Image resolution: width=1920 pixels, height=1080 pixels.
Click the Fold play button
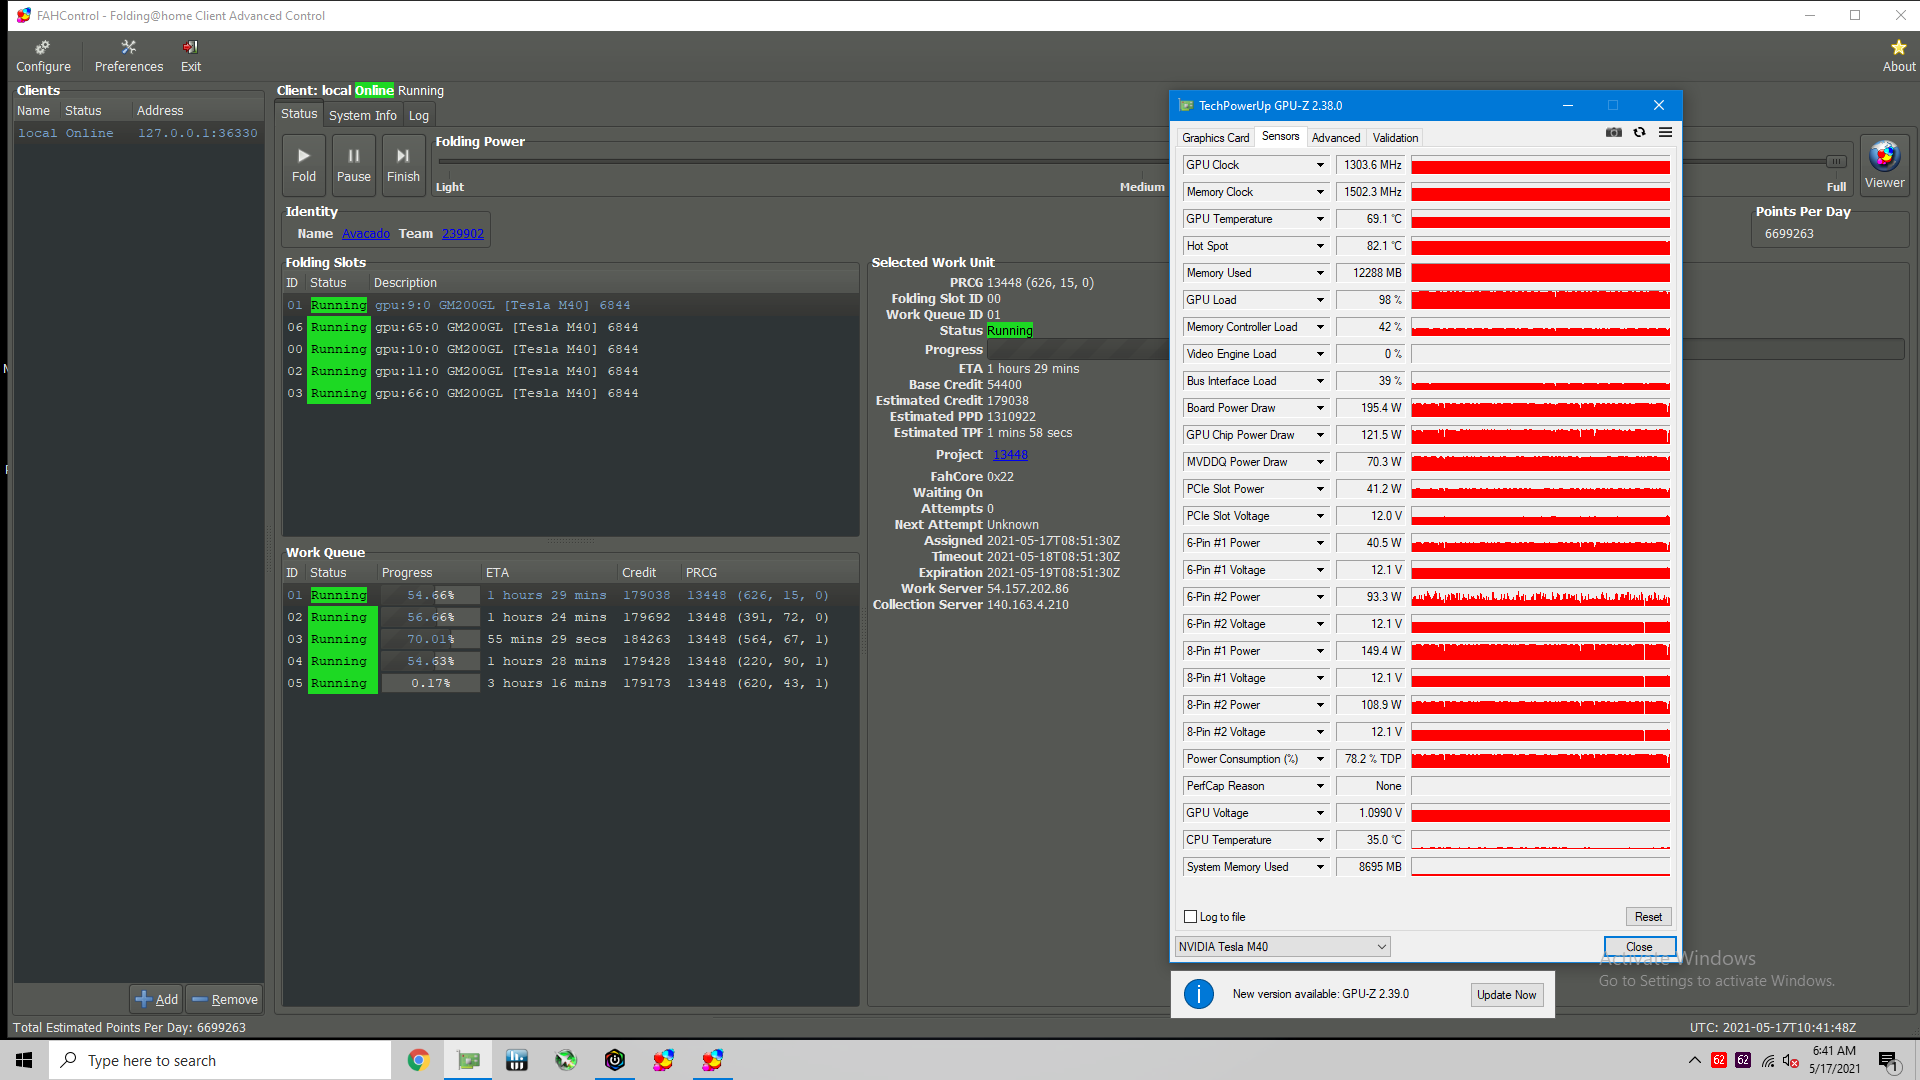(304, 165)
